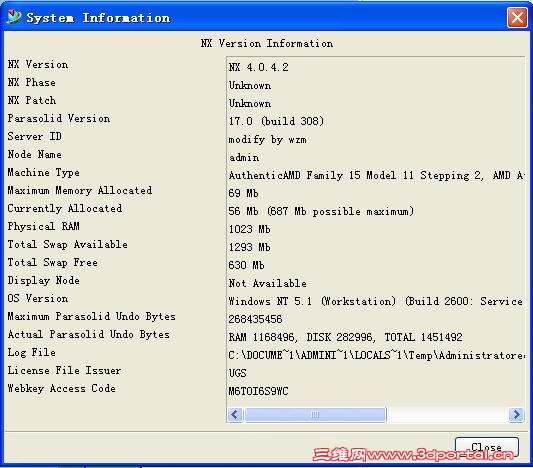Select the 'modify by wzm' value
This screenshot has width=533, height=468.
point(268,139)
